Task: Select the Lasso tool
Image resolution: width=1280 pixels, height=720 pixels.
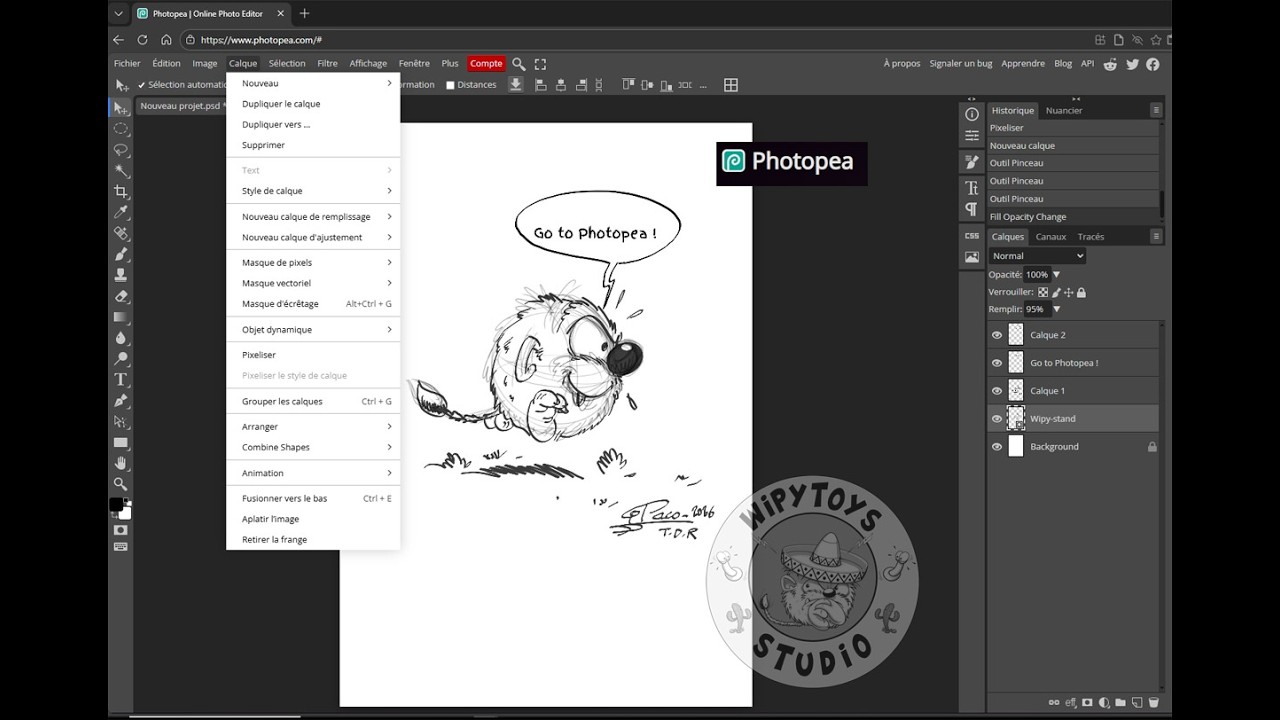Action: point(121,149)
